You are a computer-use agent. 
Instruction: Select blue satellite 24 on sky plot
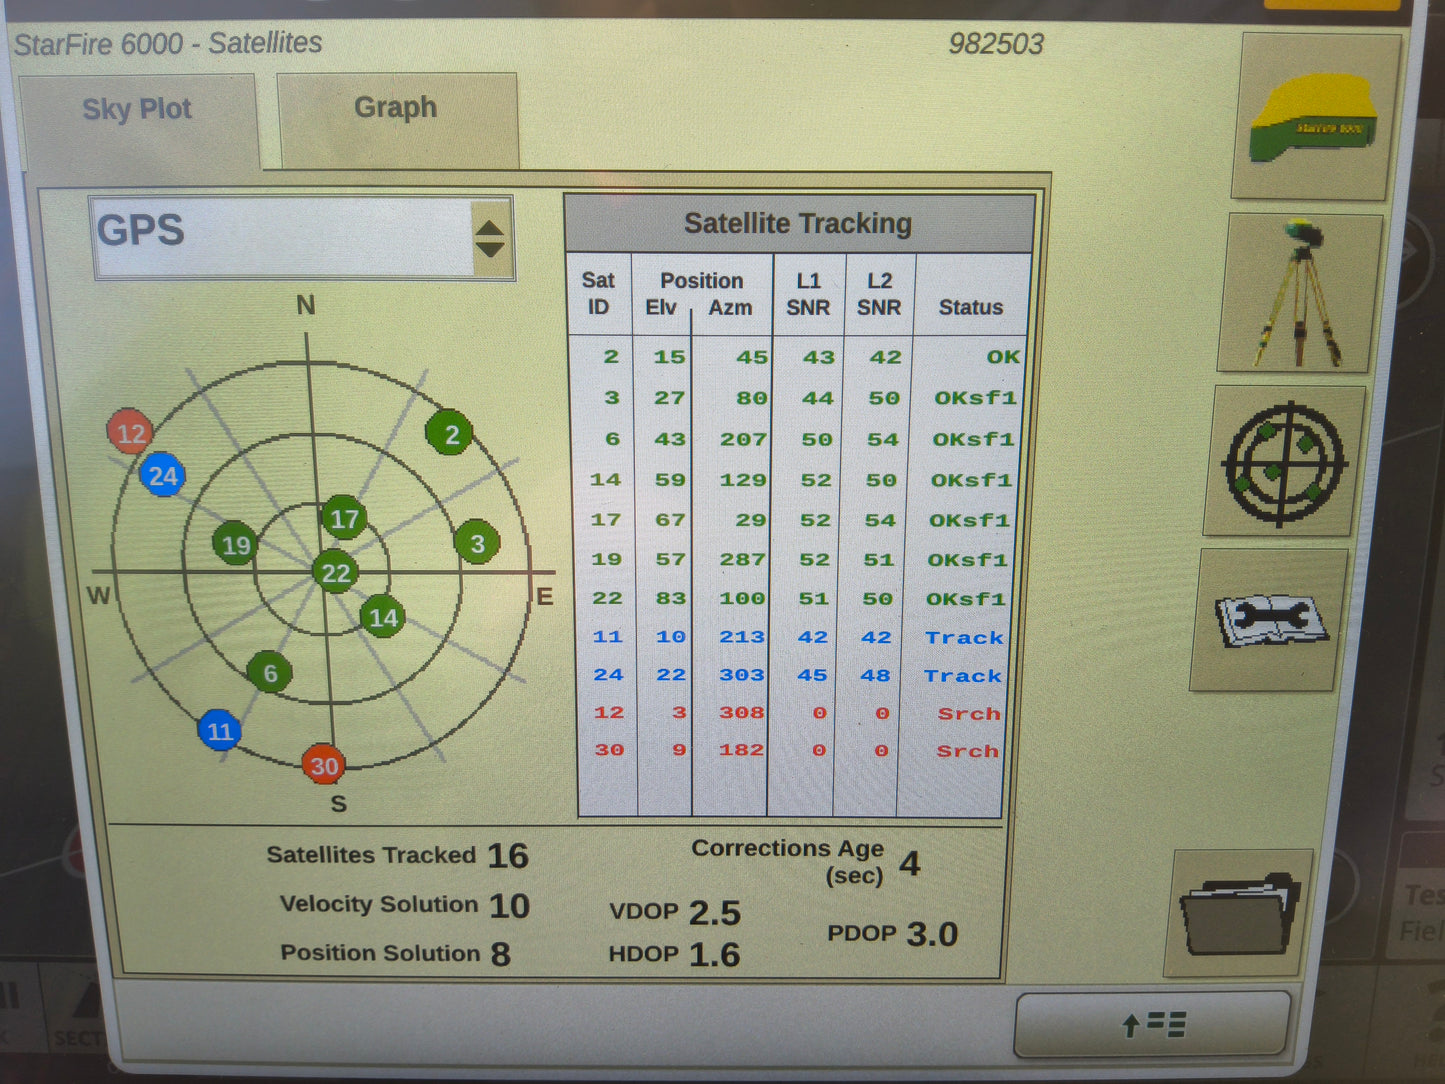162,475
